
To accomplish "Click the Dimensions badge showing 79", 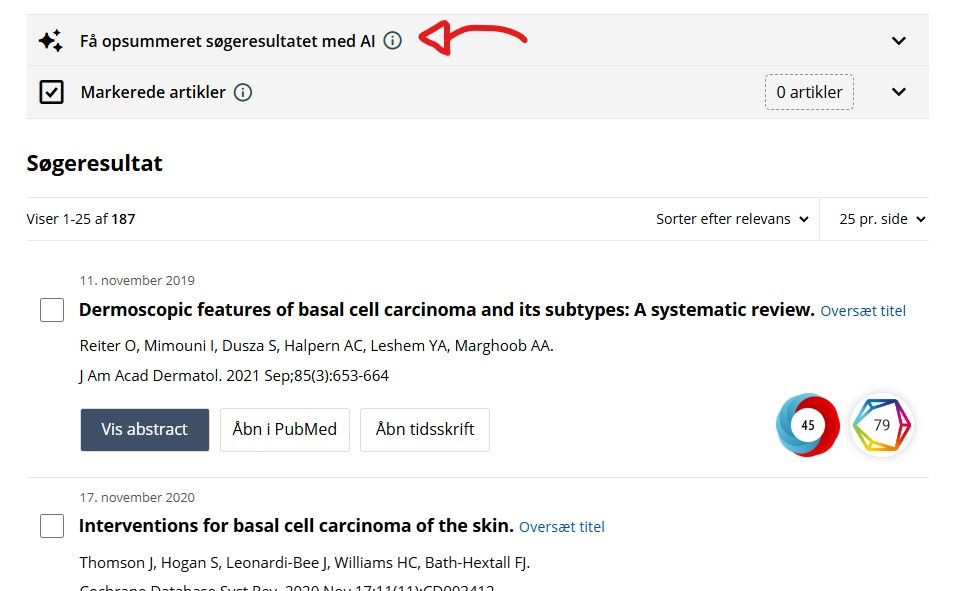I will click(882, 425).
